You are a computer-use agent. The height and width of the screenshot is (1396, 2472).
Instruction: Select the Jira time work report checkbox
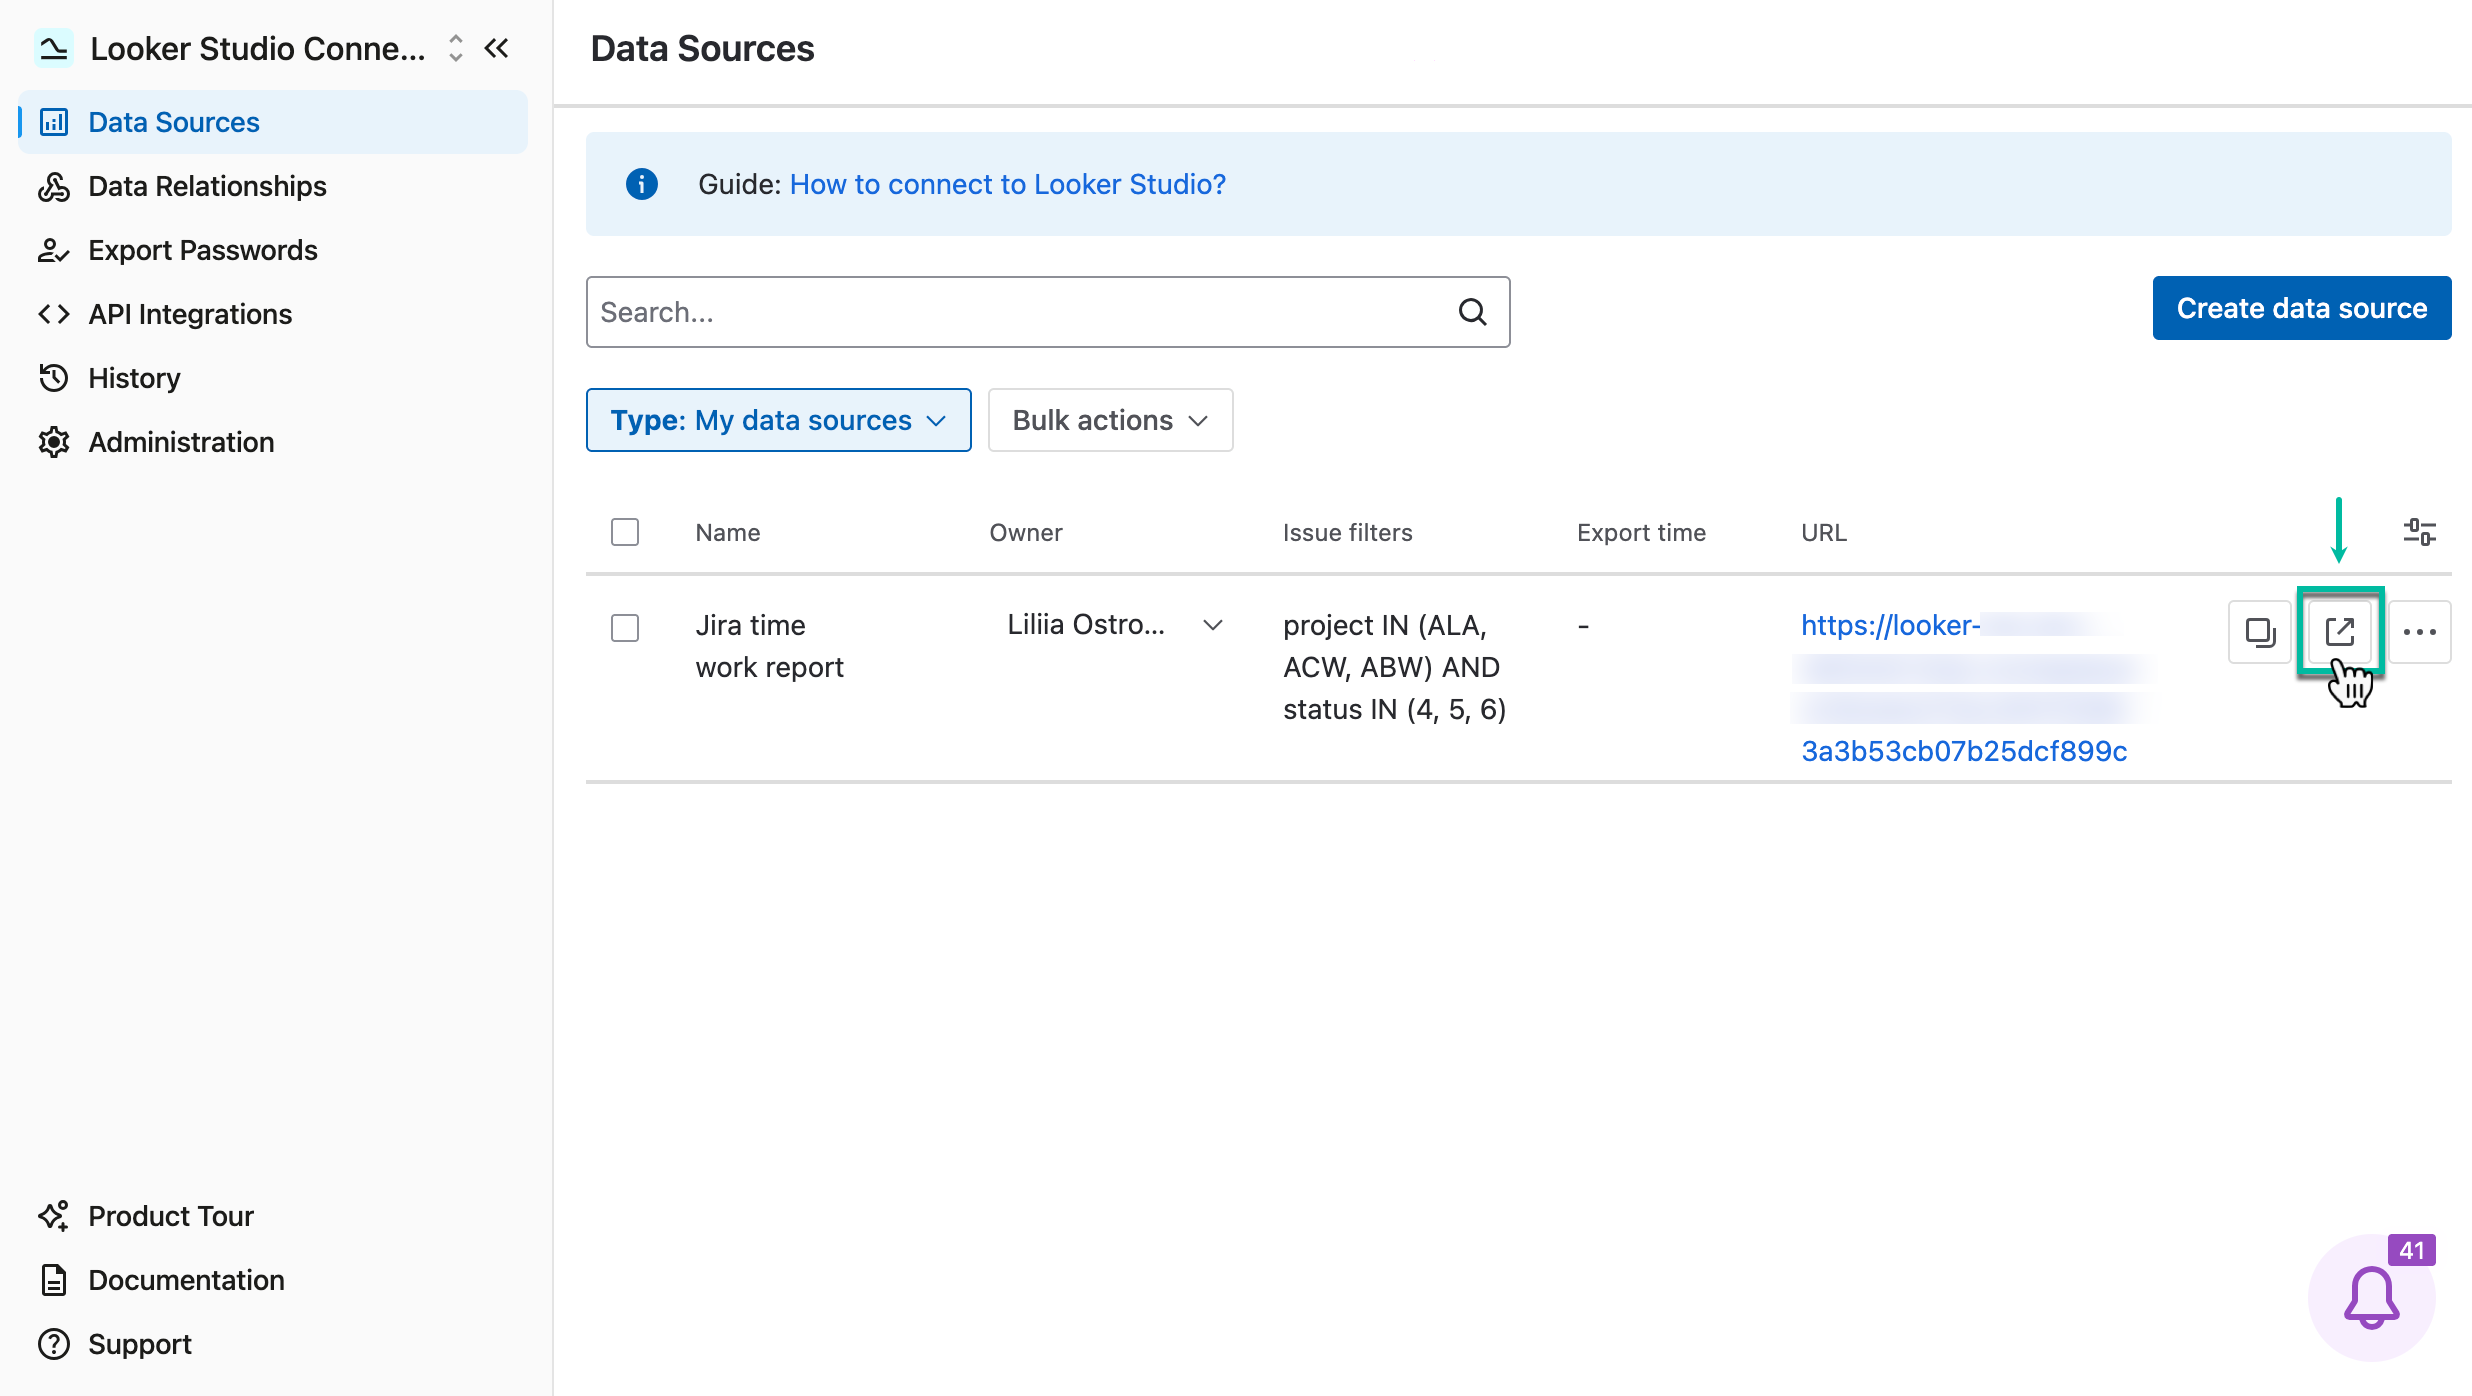[625, 628]
